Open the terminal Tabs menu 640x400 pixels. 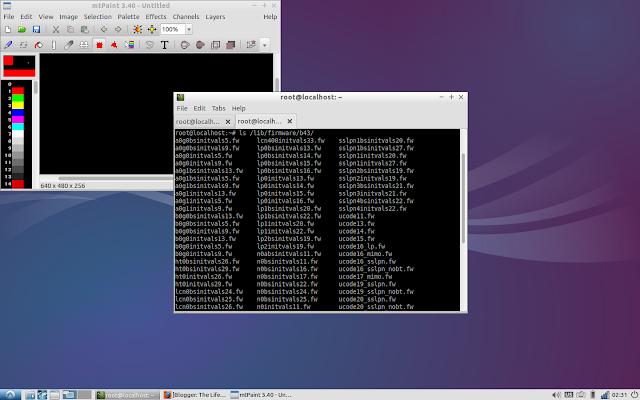coord(218,108)
